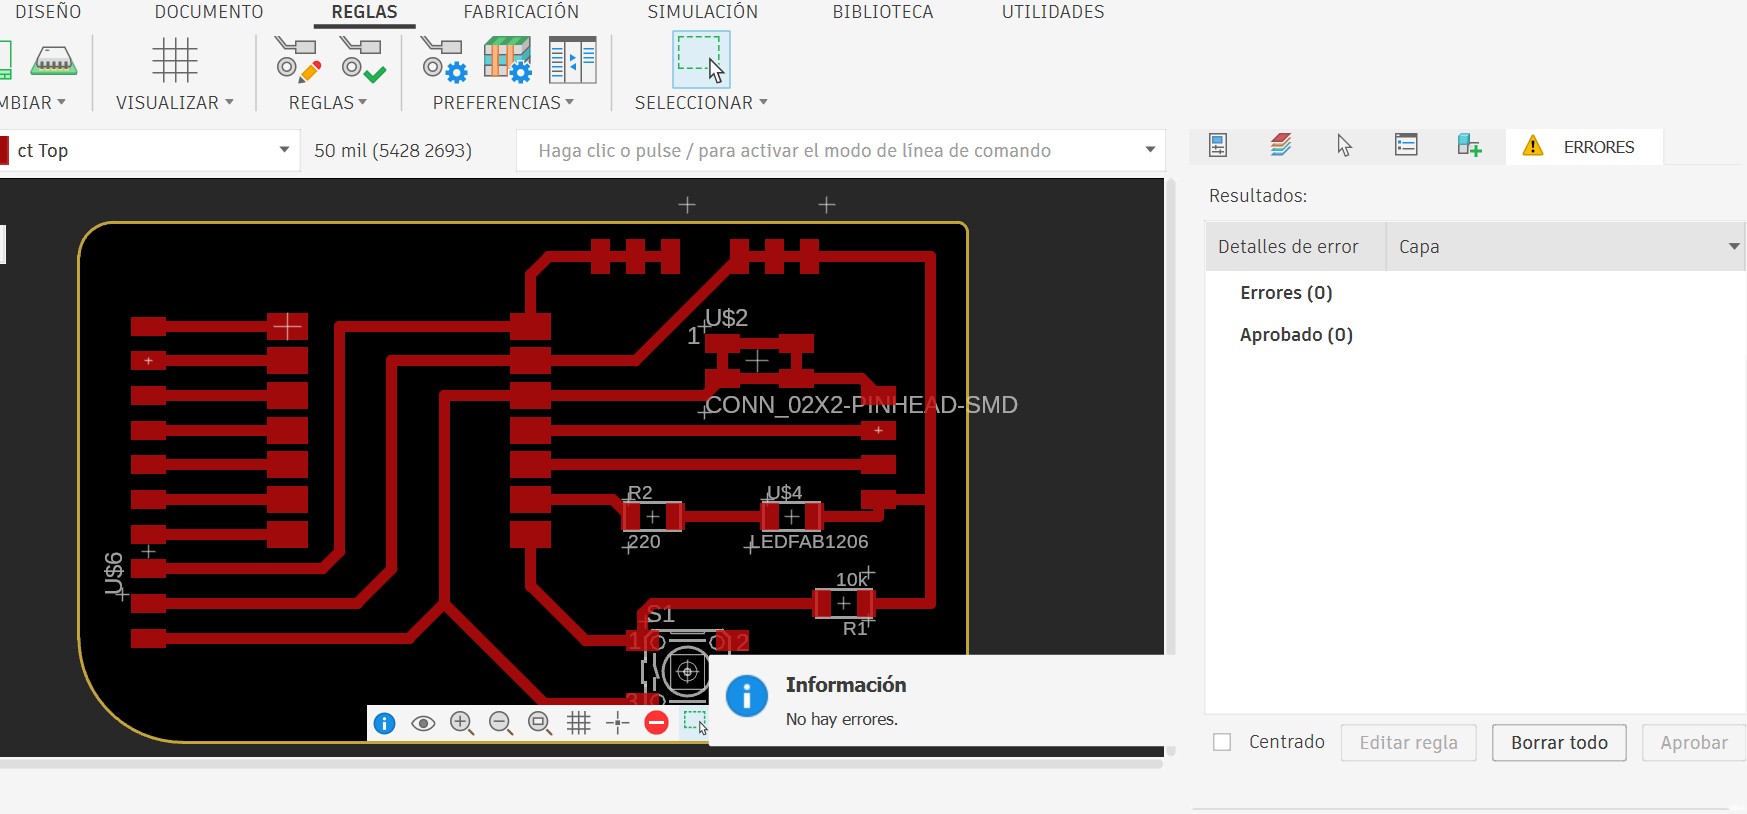Image resolution: width=1747 pixels, height=814 pixels.
Task: Toggle the grid display in canvas toolbar
Action: [x=579, y=723]
